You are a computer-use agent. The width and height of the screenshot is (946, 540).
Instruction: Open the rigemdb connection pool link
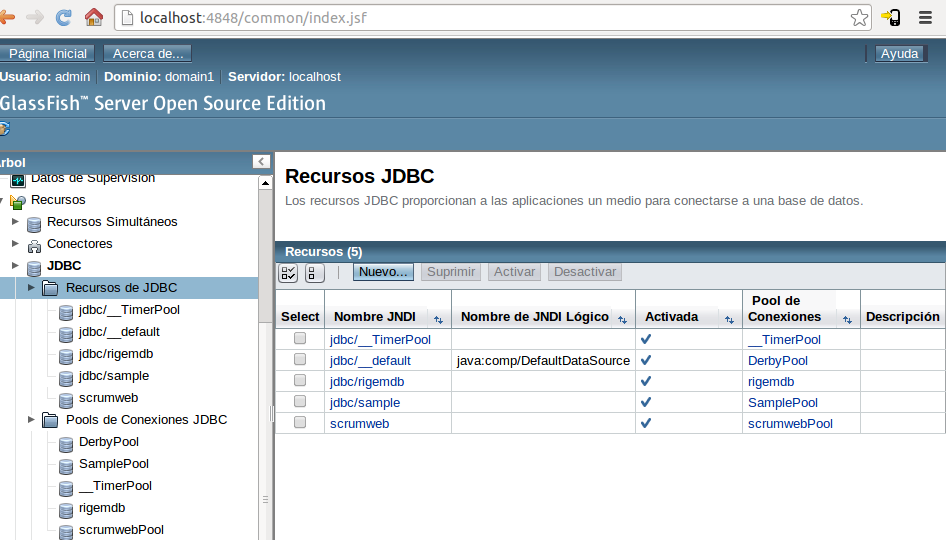[771, 382]
